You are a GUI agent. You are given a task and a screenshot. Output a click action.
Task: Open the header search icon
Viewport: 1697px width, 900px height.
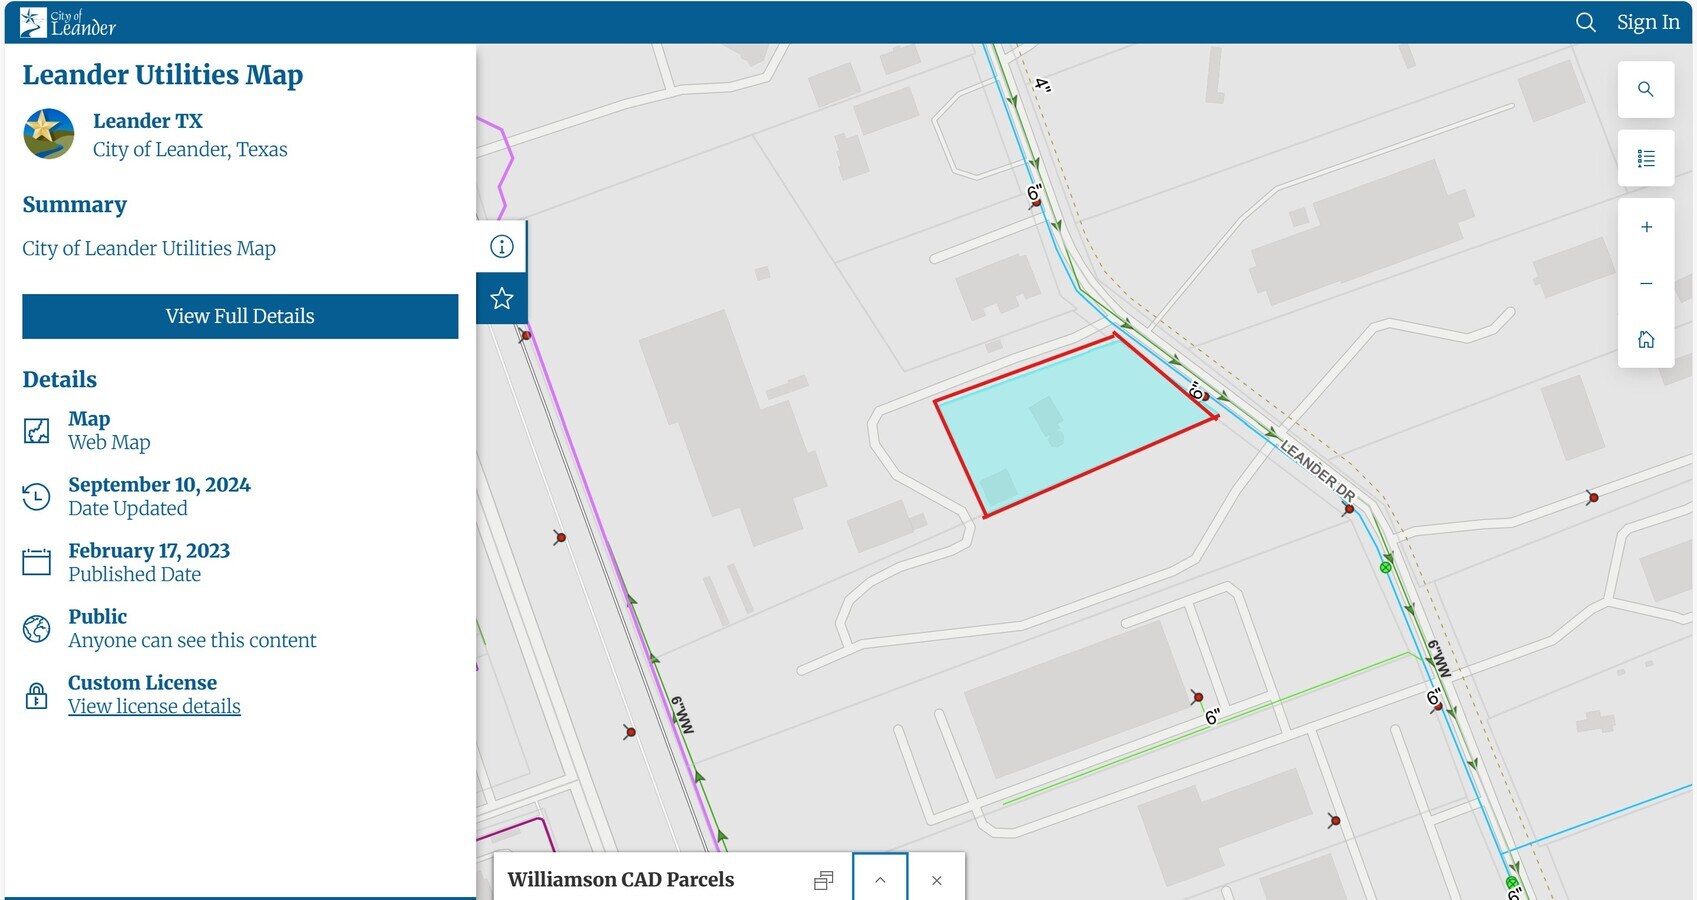[1585, 22]
